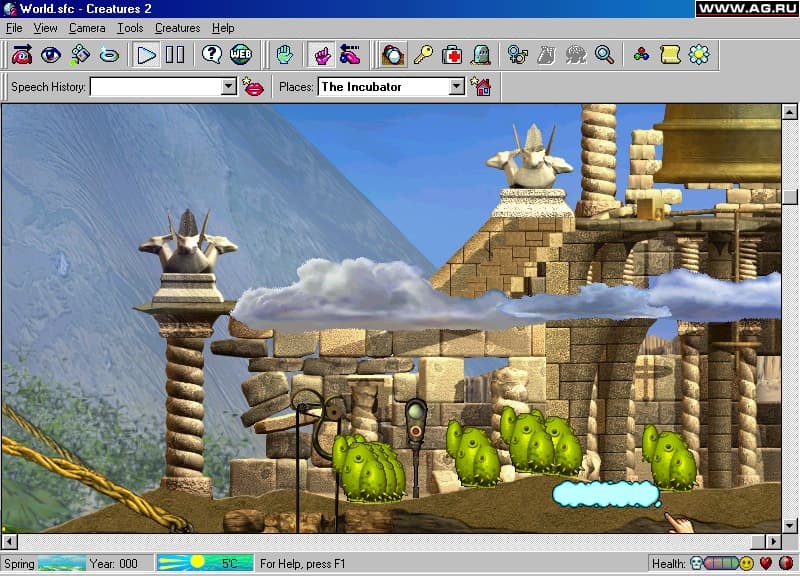Click The Incubator places field
Image resolution: width=800 pixels, height=576 pixels.
(x=384, y=87)
